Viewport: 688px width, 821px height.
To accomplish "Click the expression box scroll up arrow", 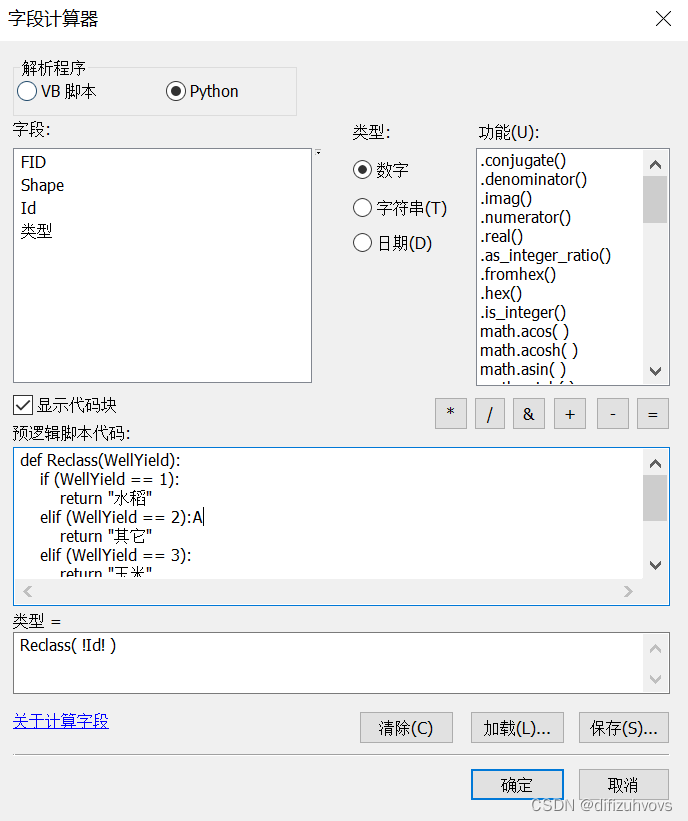I will tap(655, 649).
